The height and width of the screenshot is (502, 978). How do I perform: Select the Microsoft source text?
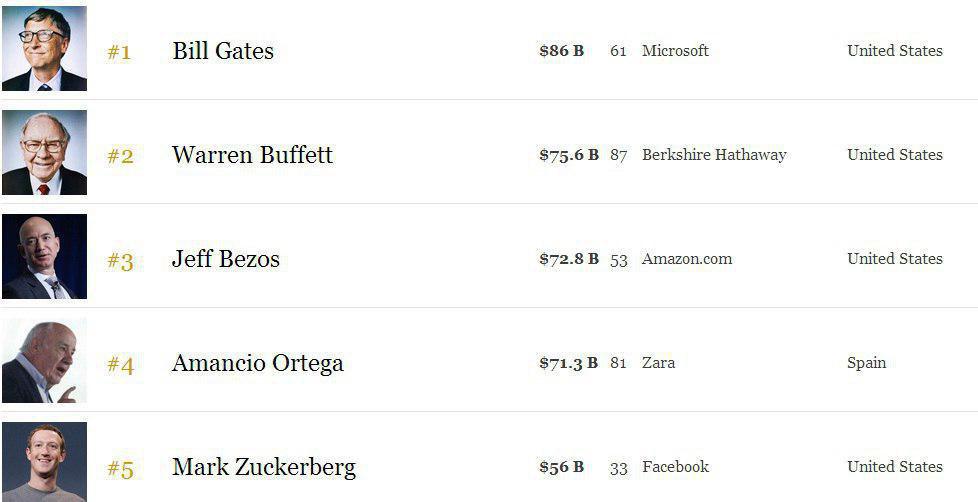[675, 51]
